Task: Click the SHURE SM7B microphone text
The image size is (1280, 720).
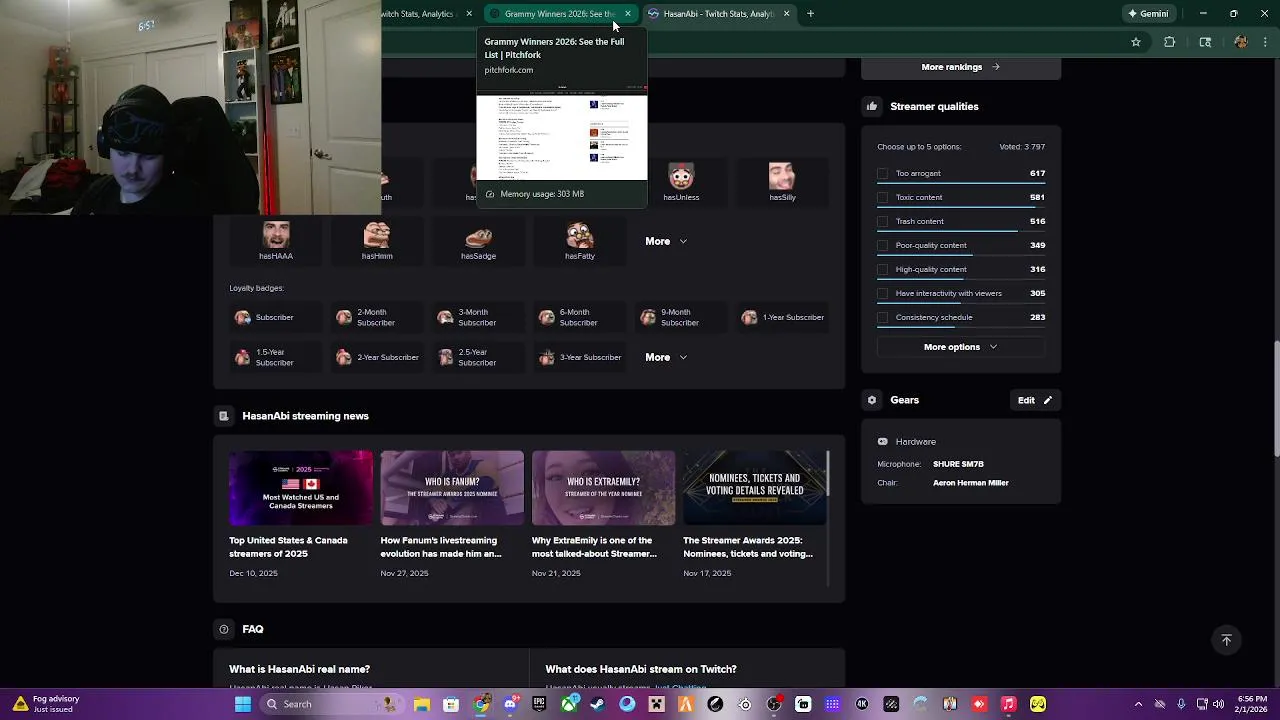Action: (x=958, y=464)
